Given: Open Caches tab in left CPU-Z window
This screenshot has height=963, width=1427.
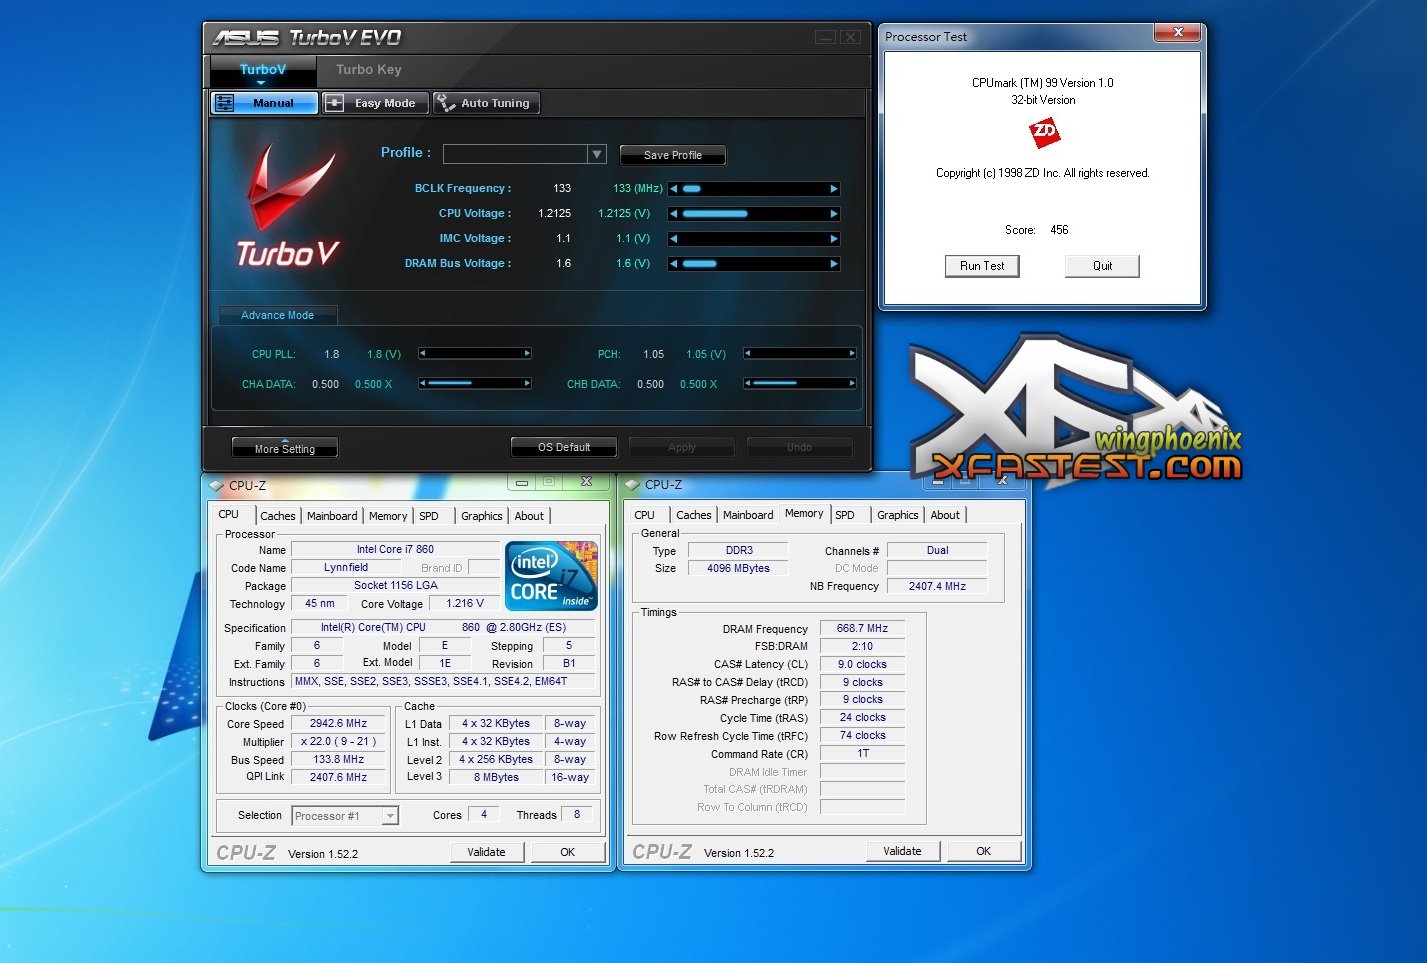Looking at the screenshot, I should [x=278, y=516].
